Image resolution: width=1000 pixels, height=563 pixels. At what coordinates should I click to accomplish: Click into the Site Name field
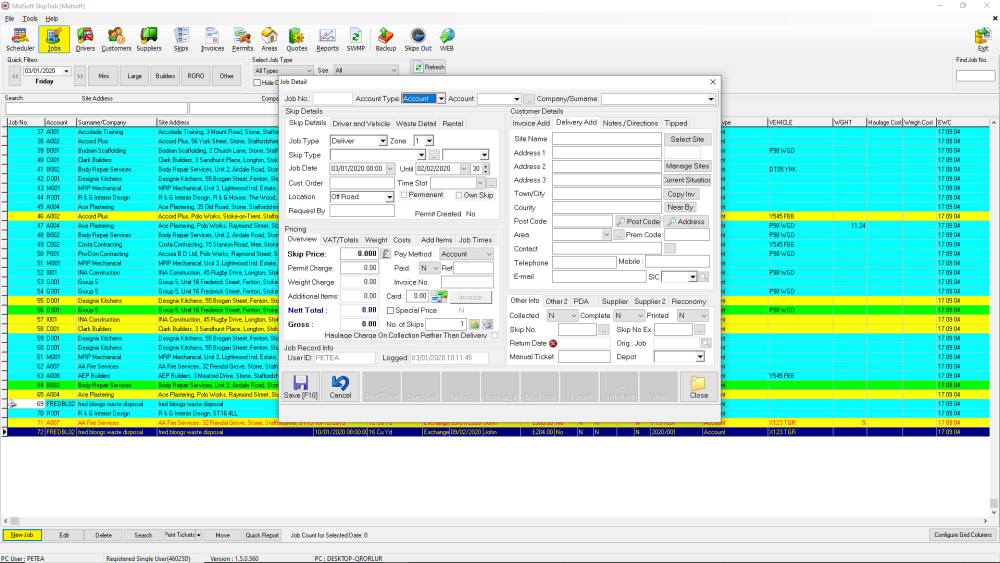click(606, 139)
